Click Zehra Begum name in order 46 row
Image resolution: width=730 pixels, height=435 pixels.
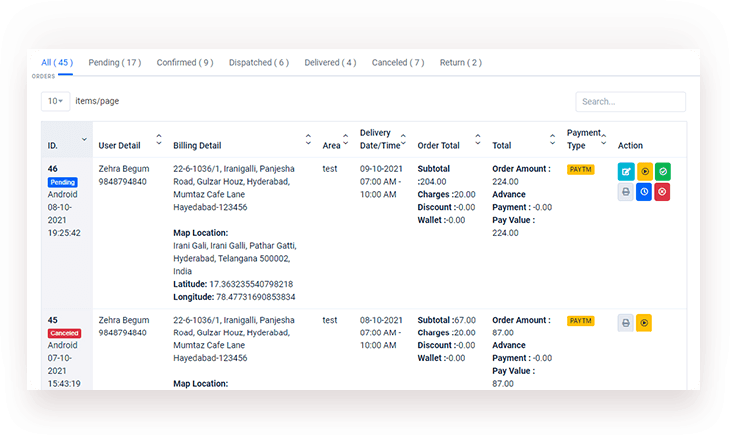(124, 169)
